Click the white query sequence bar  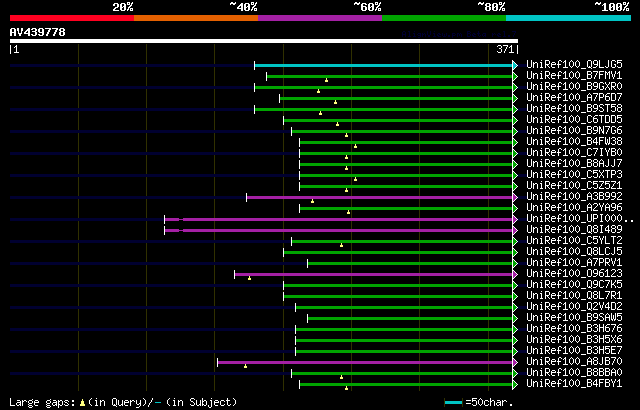(x=264, y=41)
